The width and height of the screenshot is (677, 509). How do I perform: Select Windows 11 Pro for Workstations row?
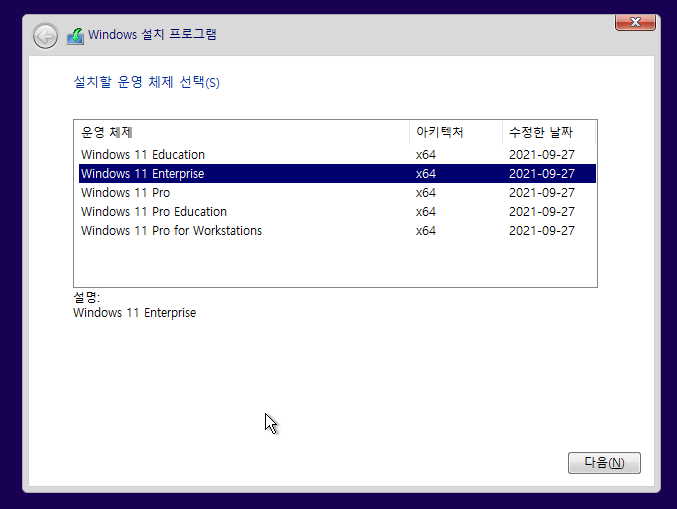coord(337,231)
